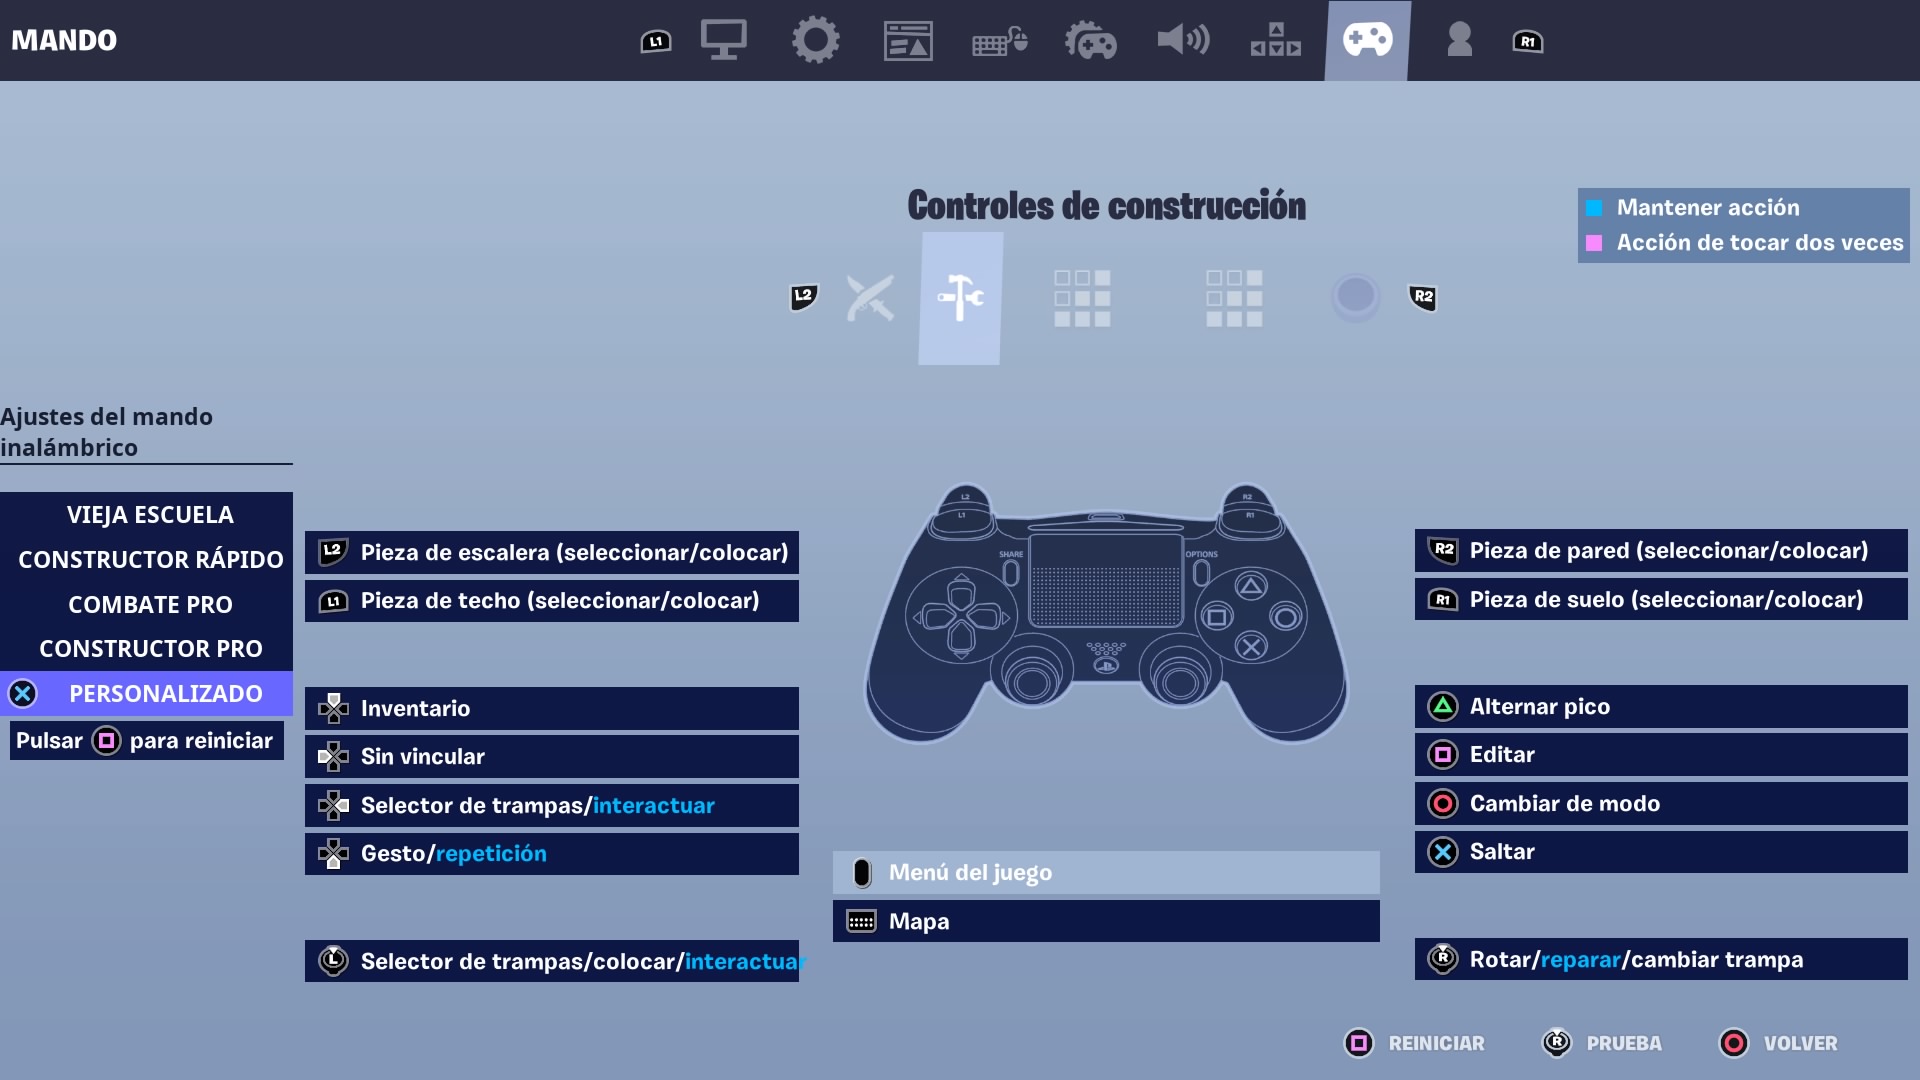The height and width of the screenshot is (1080, 1920).
Task: Click the Mapa menu entry
Action: (1105, 920)
